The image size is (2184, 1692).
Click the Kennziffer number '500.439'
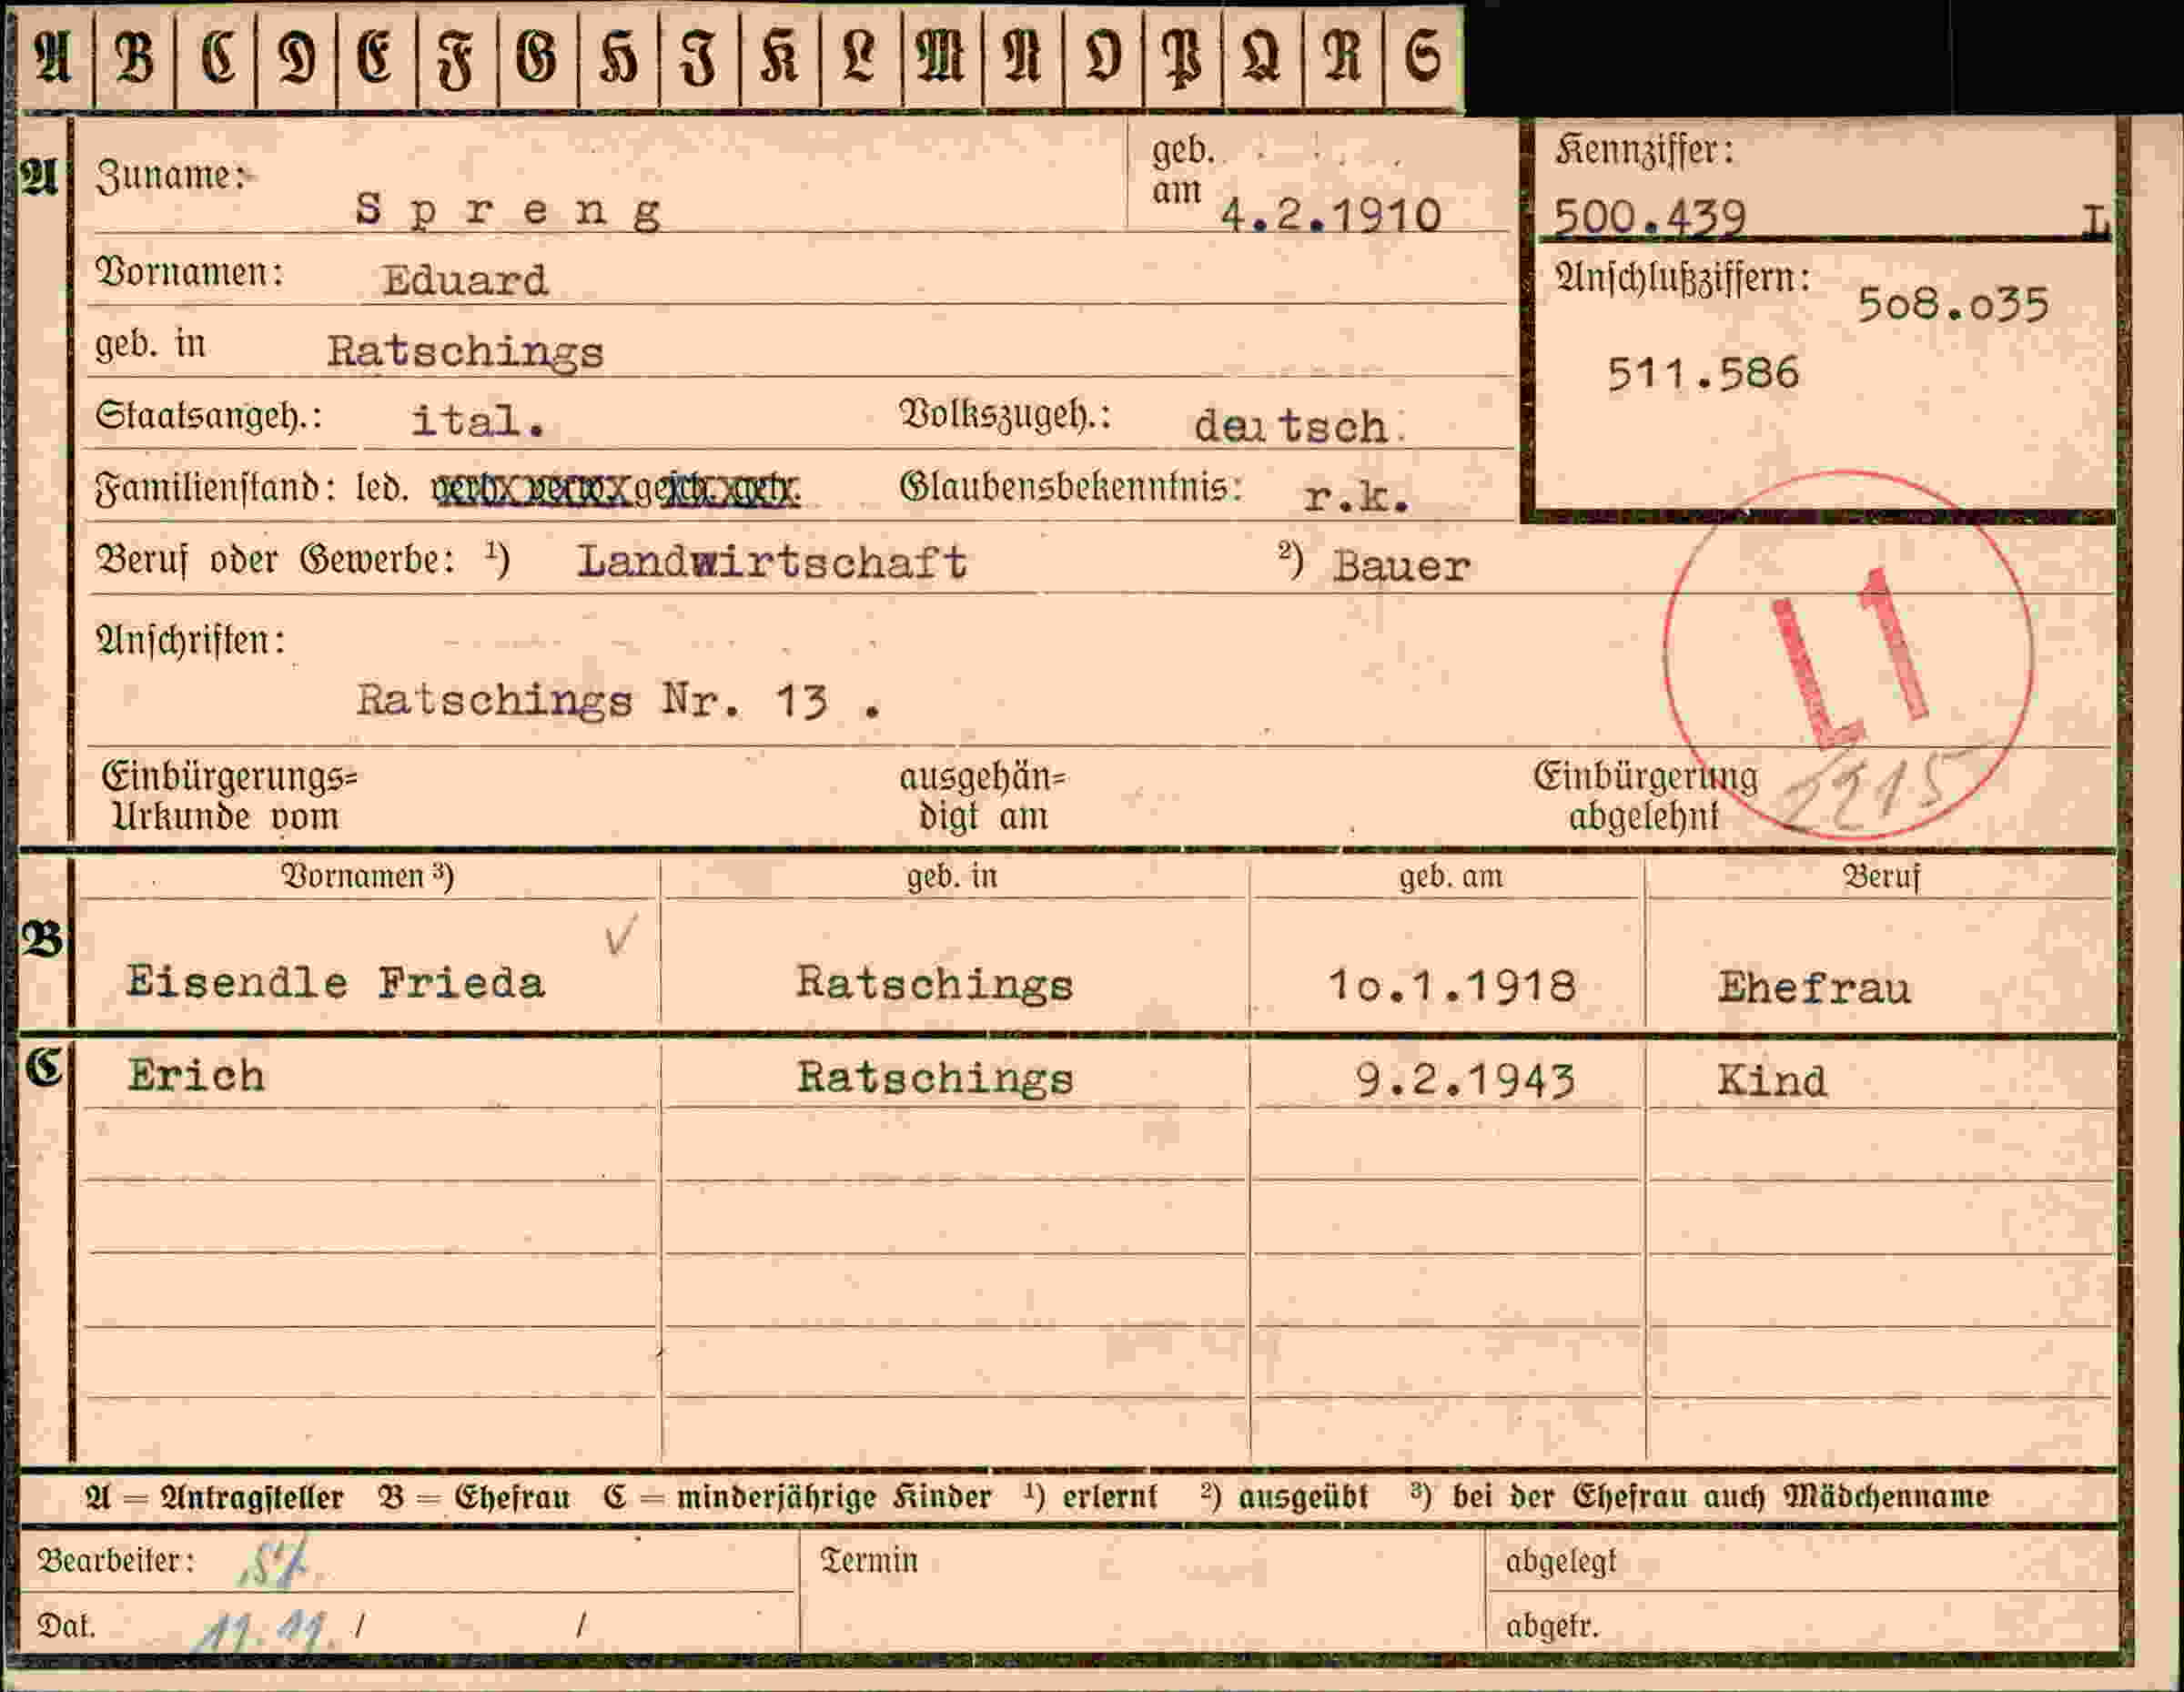[1650, 217]
